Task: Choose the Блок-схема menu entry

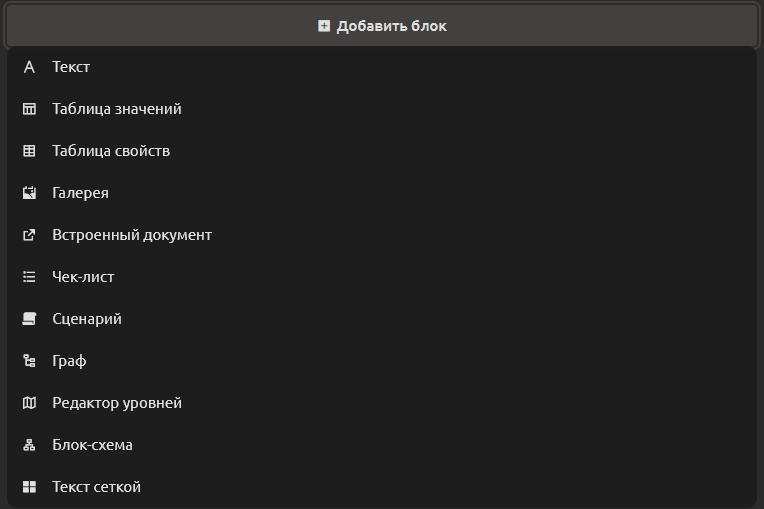Action: (382, 445)
